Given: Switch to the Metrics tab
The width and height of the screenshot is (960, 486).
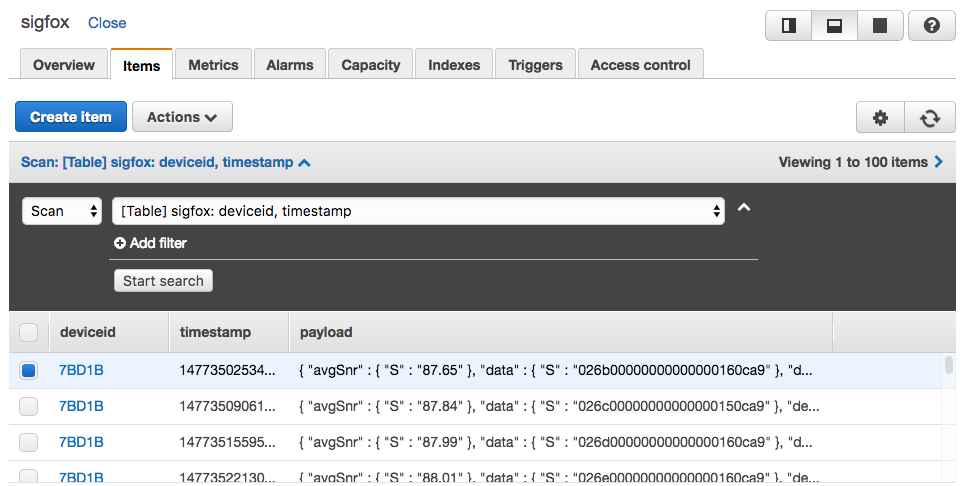Looking at the screenshot, I should click(213, 65).
